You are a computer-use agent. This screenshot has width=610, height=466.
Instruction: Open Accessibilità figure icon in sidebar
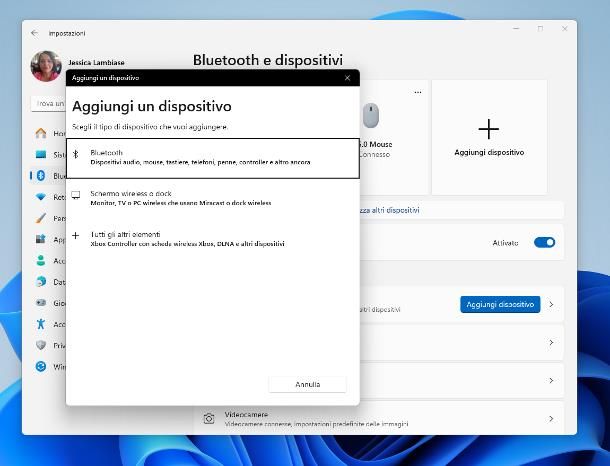coord(41,324)
